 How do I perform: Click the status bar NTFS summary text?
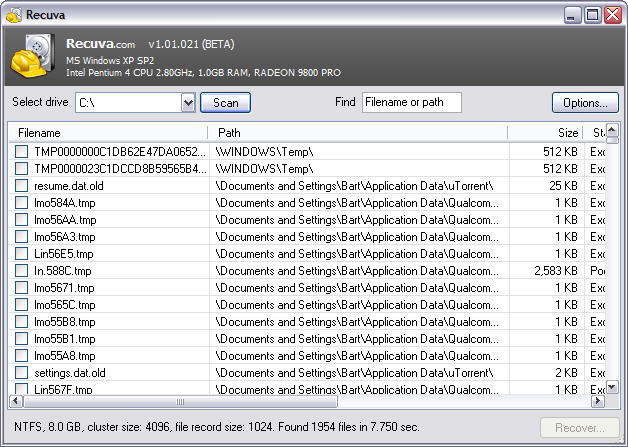click(217, 427)
